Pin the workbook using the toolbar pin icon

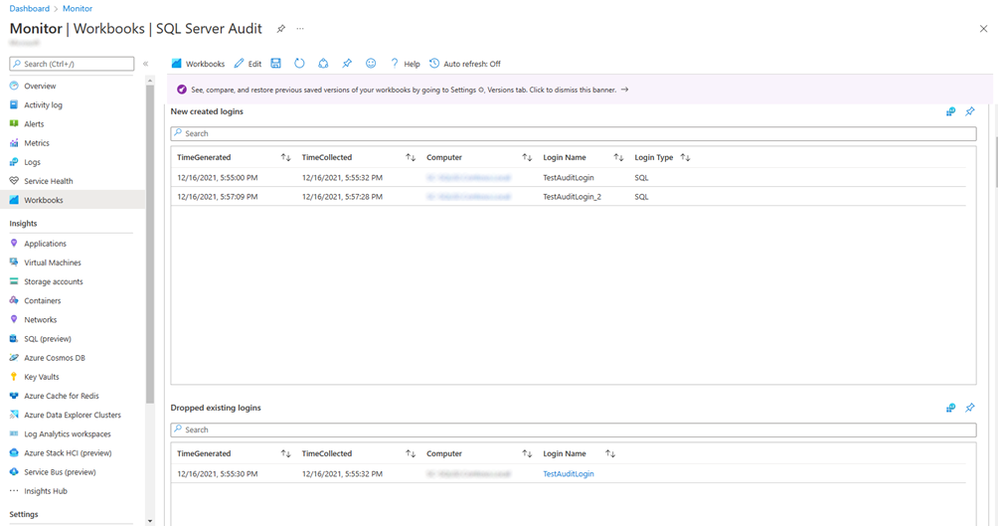coord(347,63)
